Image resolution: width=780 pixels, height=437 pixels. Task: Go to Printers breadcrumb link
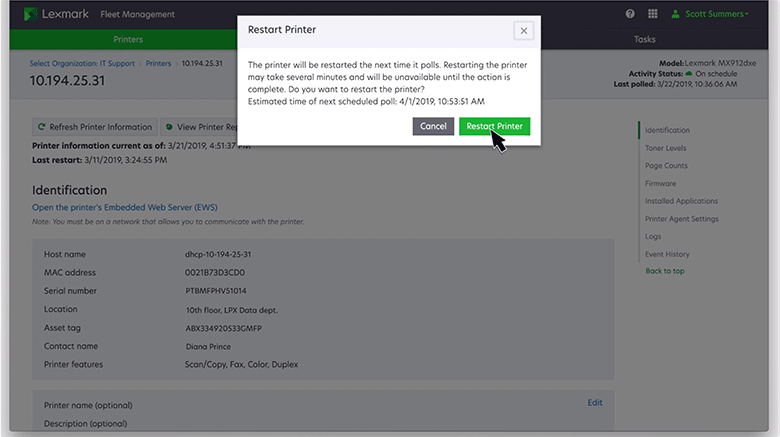159,63
